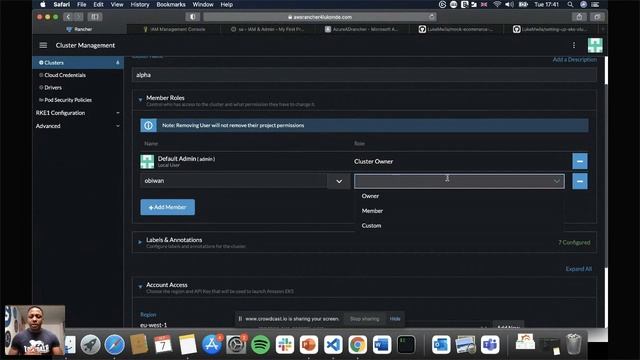Open Visual Studio Code from the Dock
640x360 pixels.
tap(333, 345)
